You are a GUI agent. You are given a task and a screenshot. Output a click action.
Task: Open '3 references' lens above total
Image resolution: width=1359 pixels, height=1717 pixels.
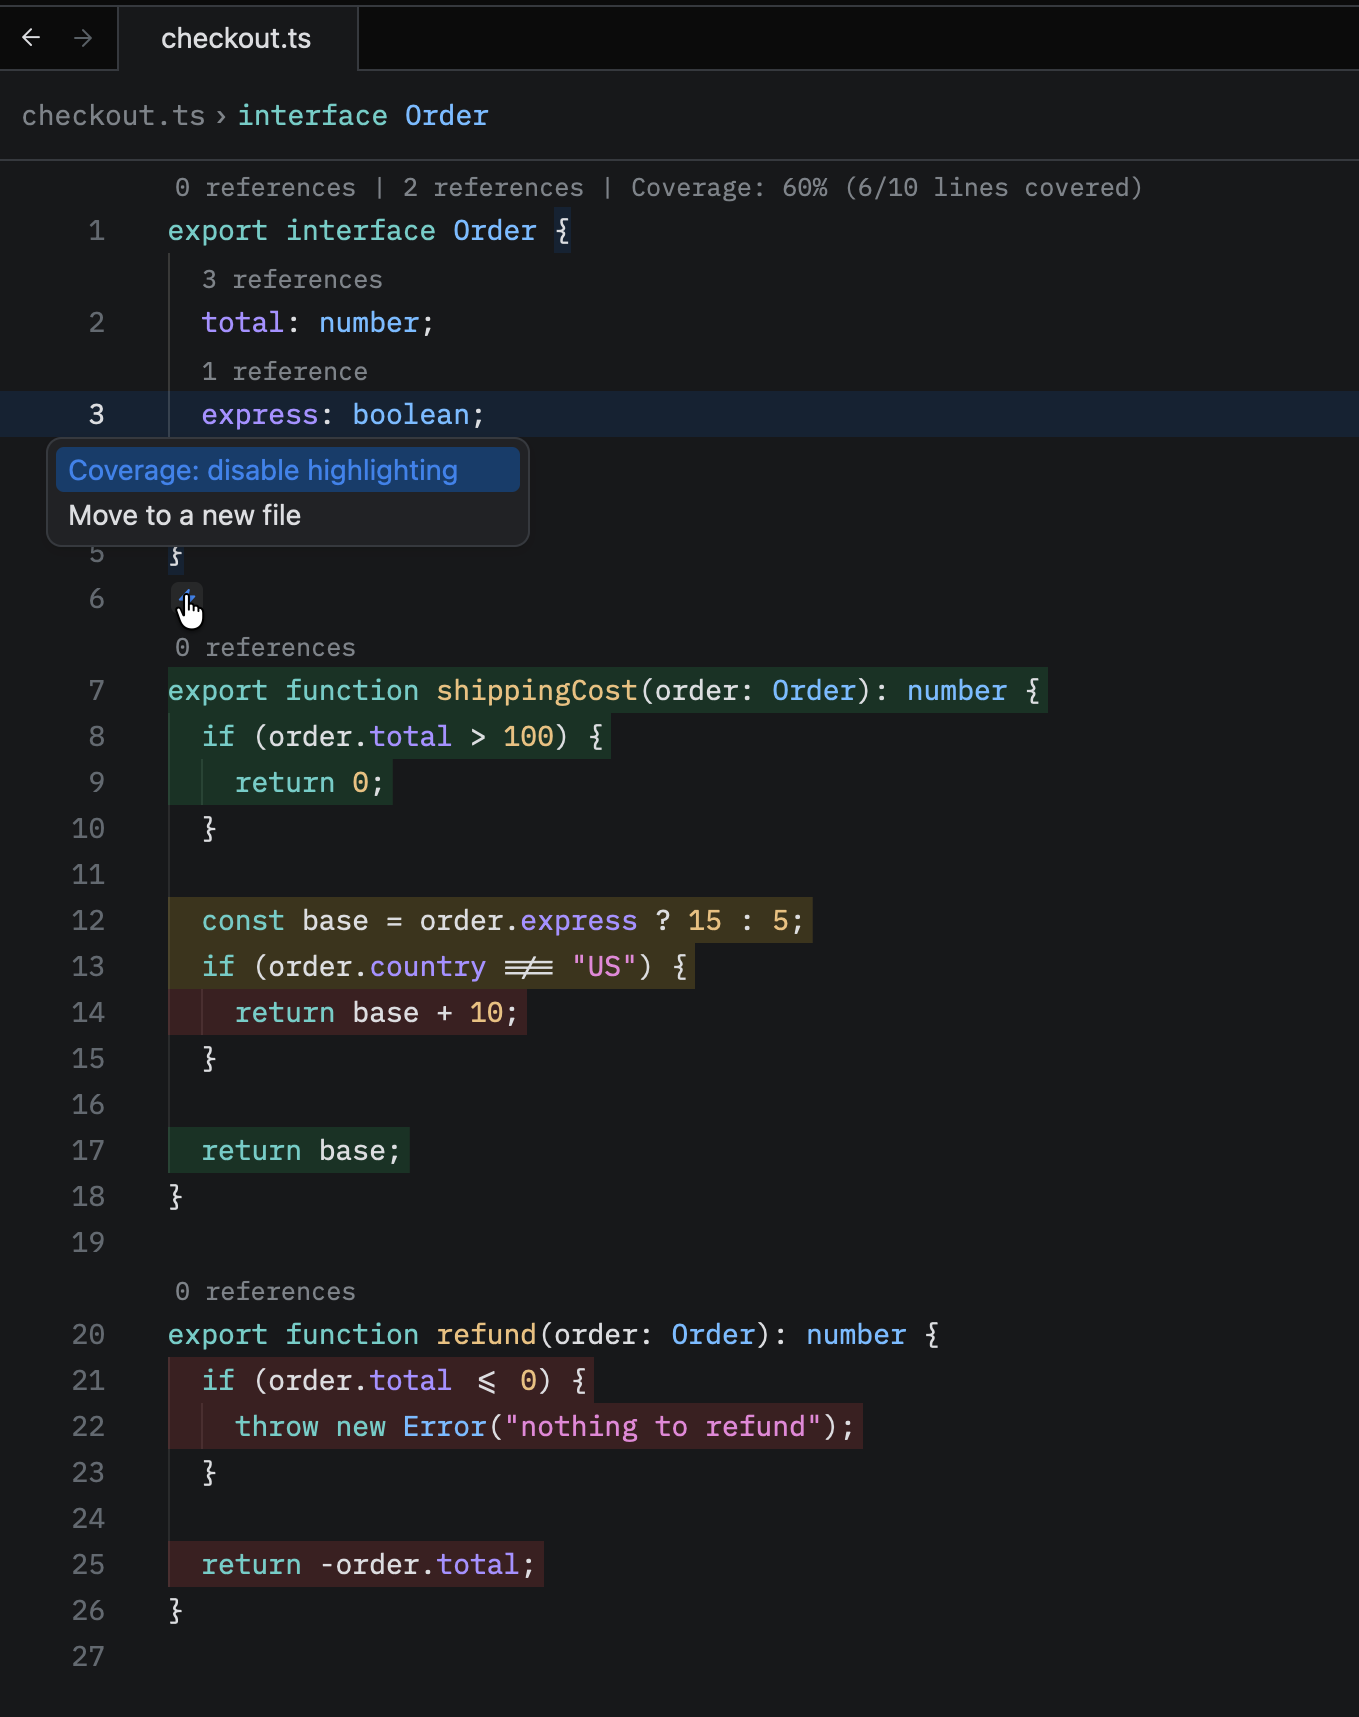pyautogui.click(x=292, y=280)
